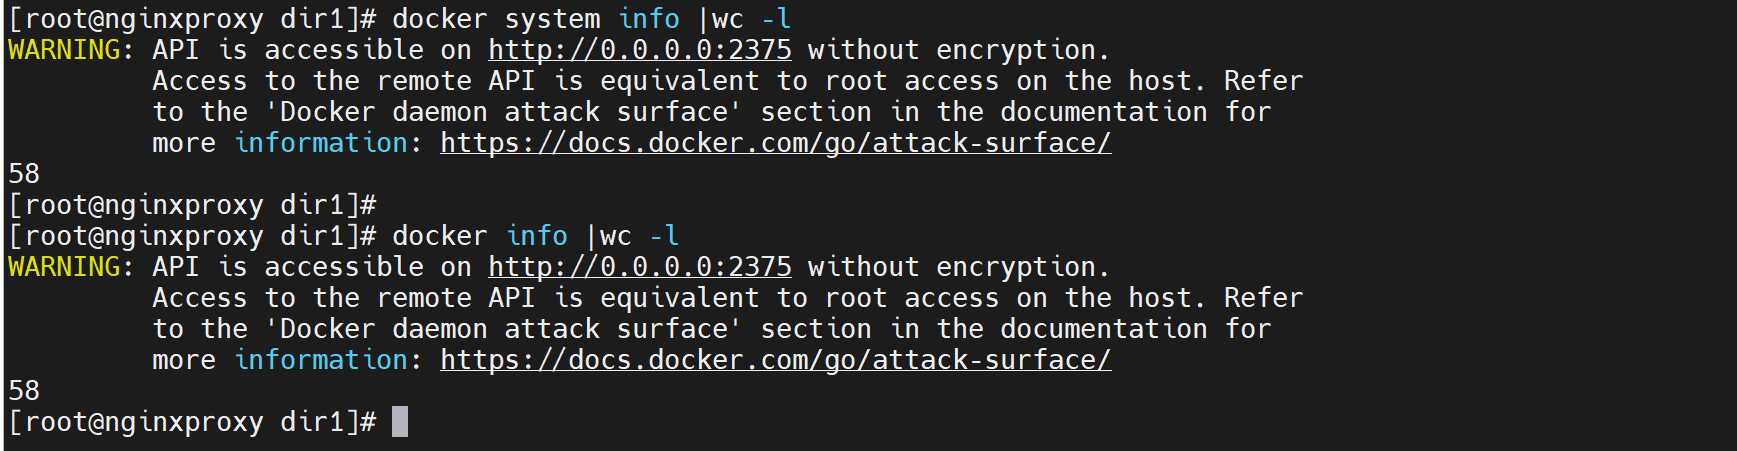Click 'docker' in the 'docker info' command

439,236
